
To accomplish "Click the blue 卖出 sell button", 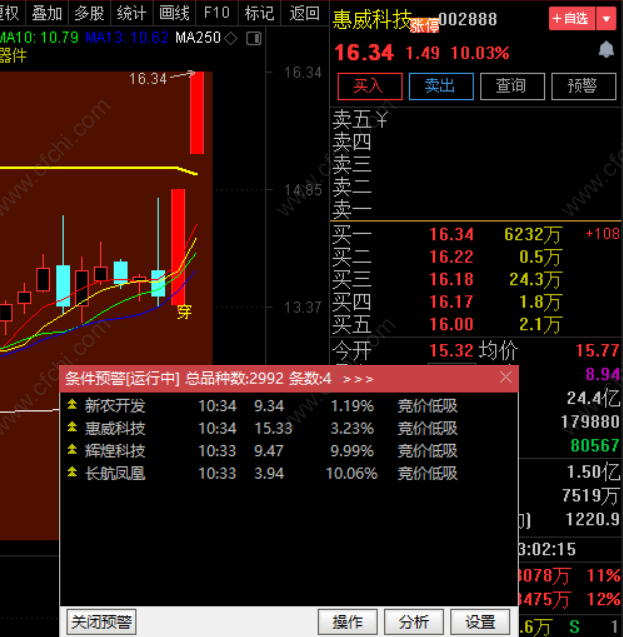I will pos(441,86).
